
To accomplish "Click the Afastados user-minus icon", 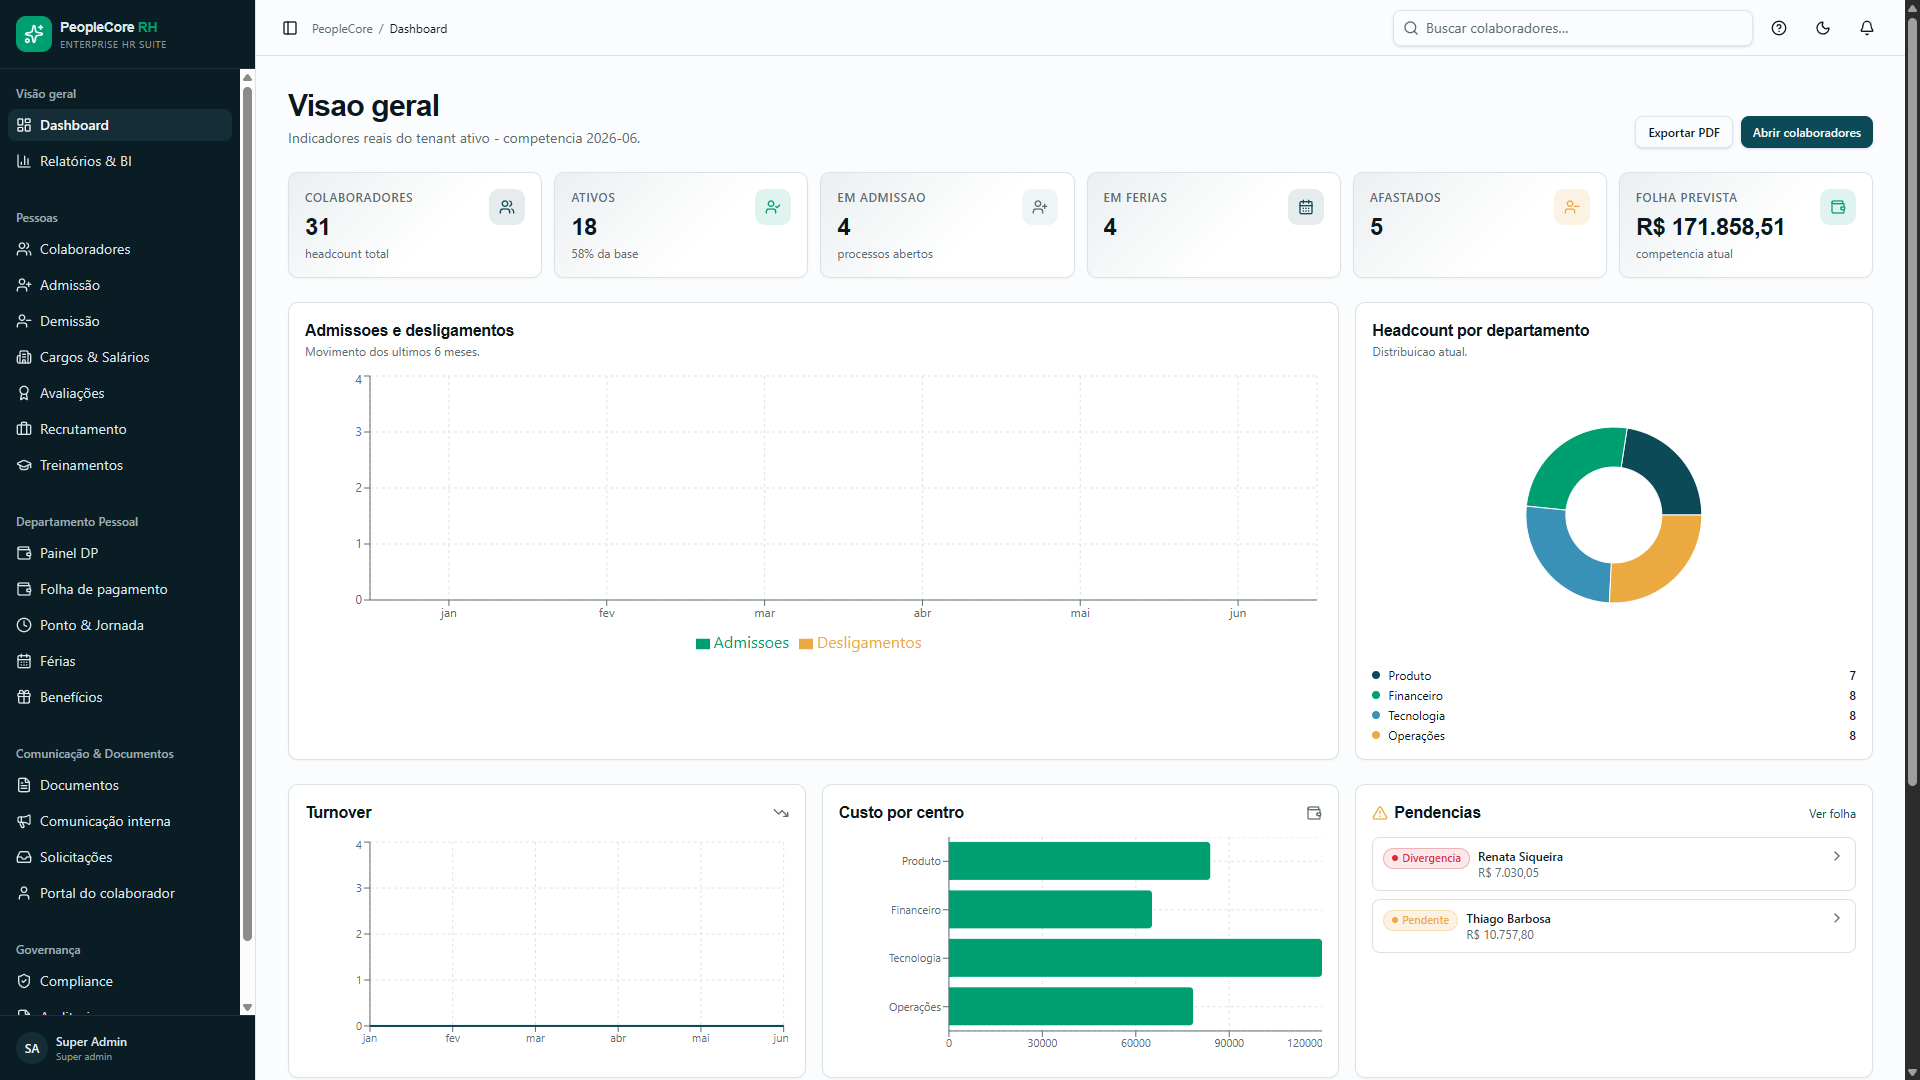I will tap(1572, 207).
